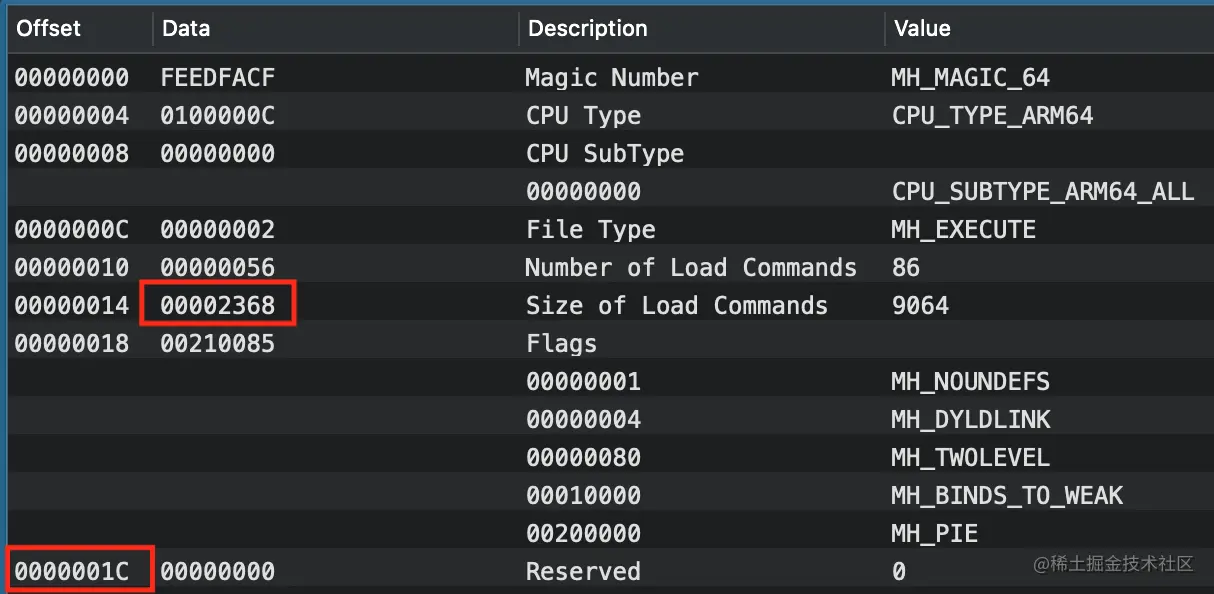Select the CPU_SUBTYPE_ARM64_ALL value
Screen dimensions: 1214x594
coord(1043,192)
